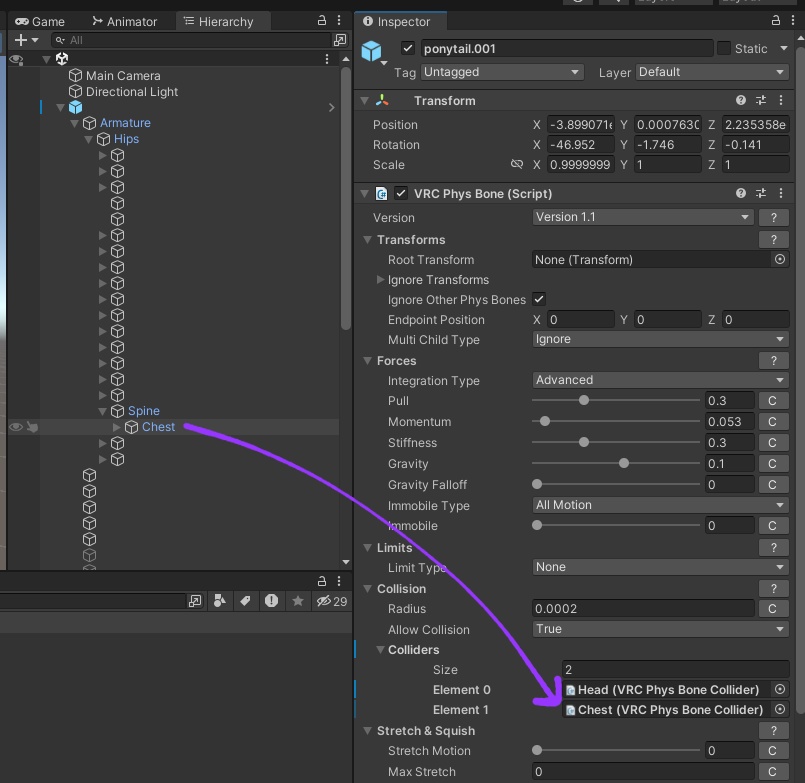Switch to the Animator tab

point(125,22)
